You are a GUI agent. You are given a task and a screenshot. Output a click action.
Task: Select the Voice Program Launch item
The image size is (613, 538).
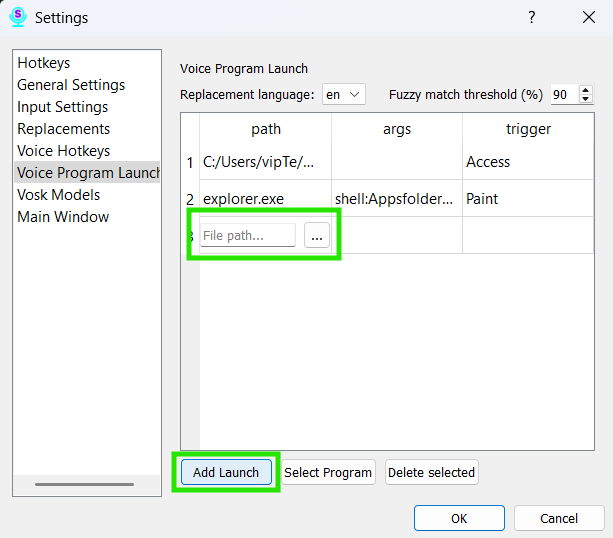point(87,172)
